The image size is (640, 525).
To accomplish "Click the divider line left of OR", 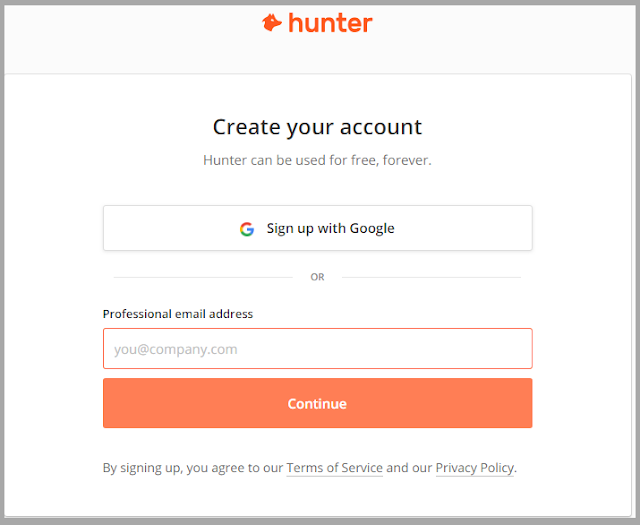I will pyautogui.click(x=203, y=277).
